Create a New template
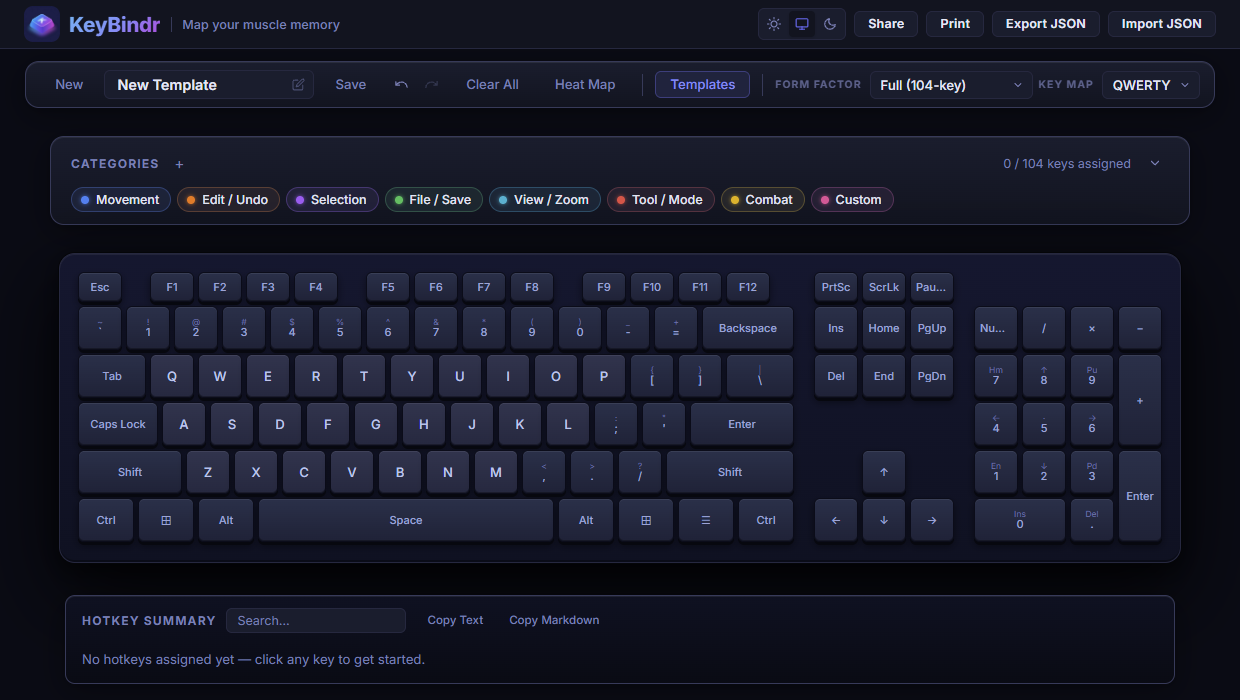The width and height of the screenshot is (1240, 700). point(69,85)
